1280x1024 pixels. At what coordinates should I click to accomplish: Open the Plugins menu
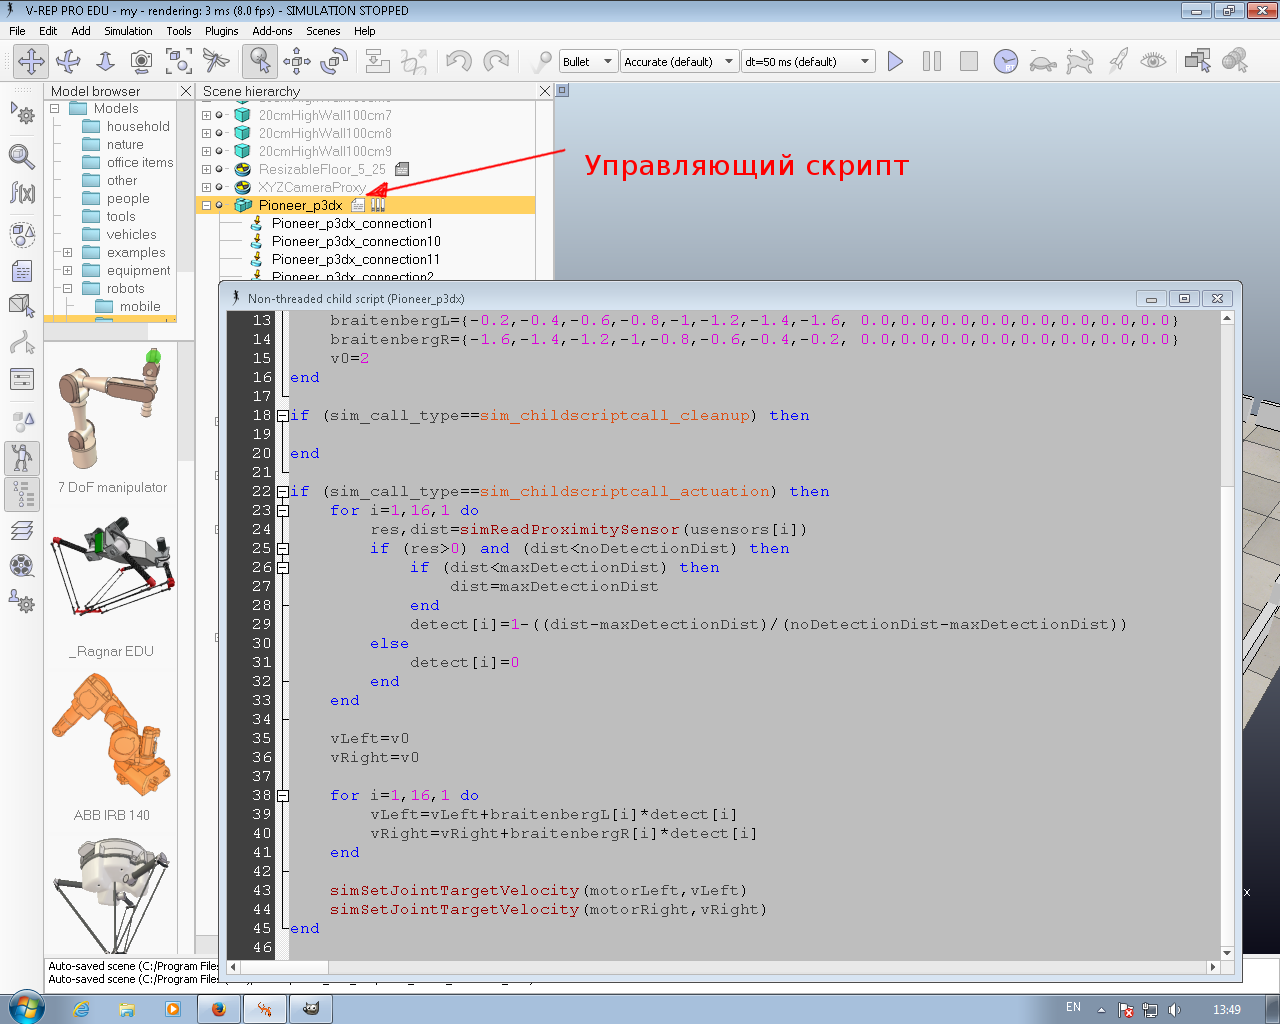(x=222, y=31)
